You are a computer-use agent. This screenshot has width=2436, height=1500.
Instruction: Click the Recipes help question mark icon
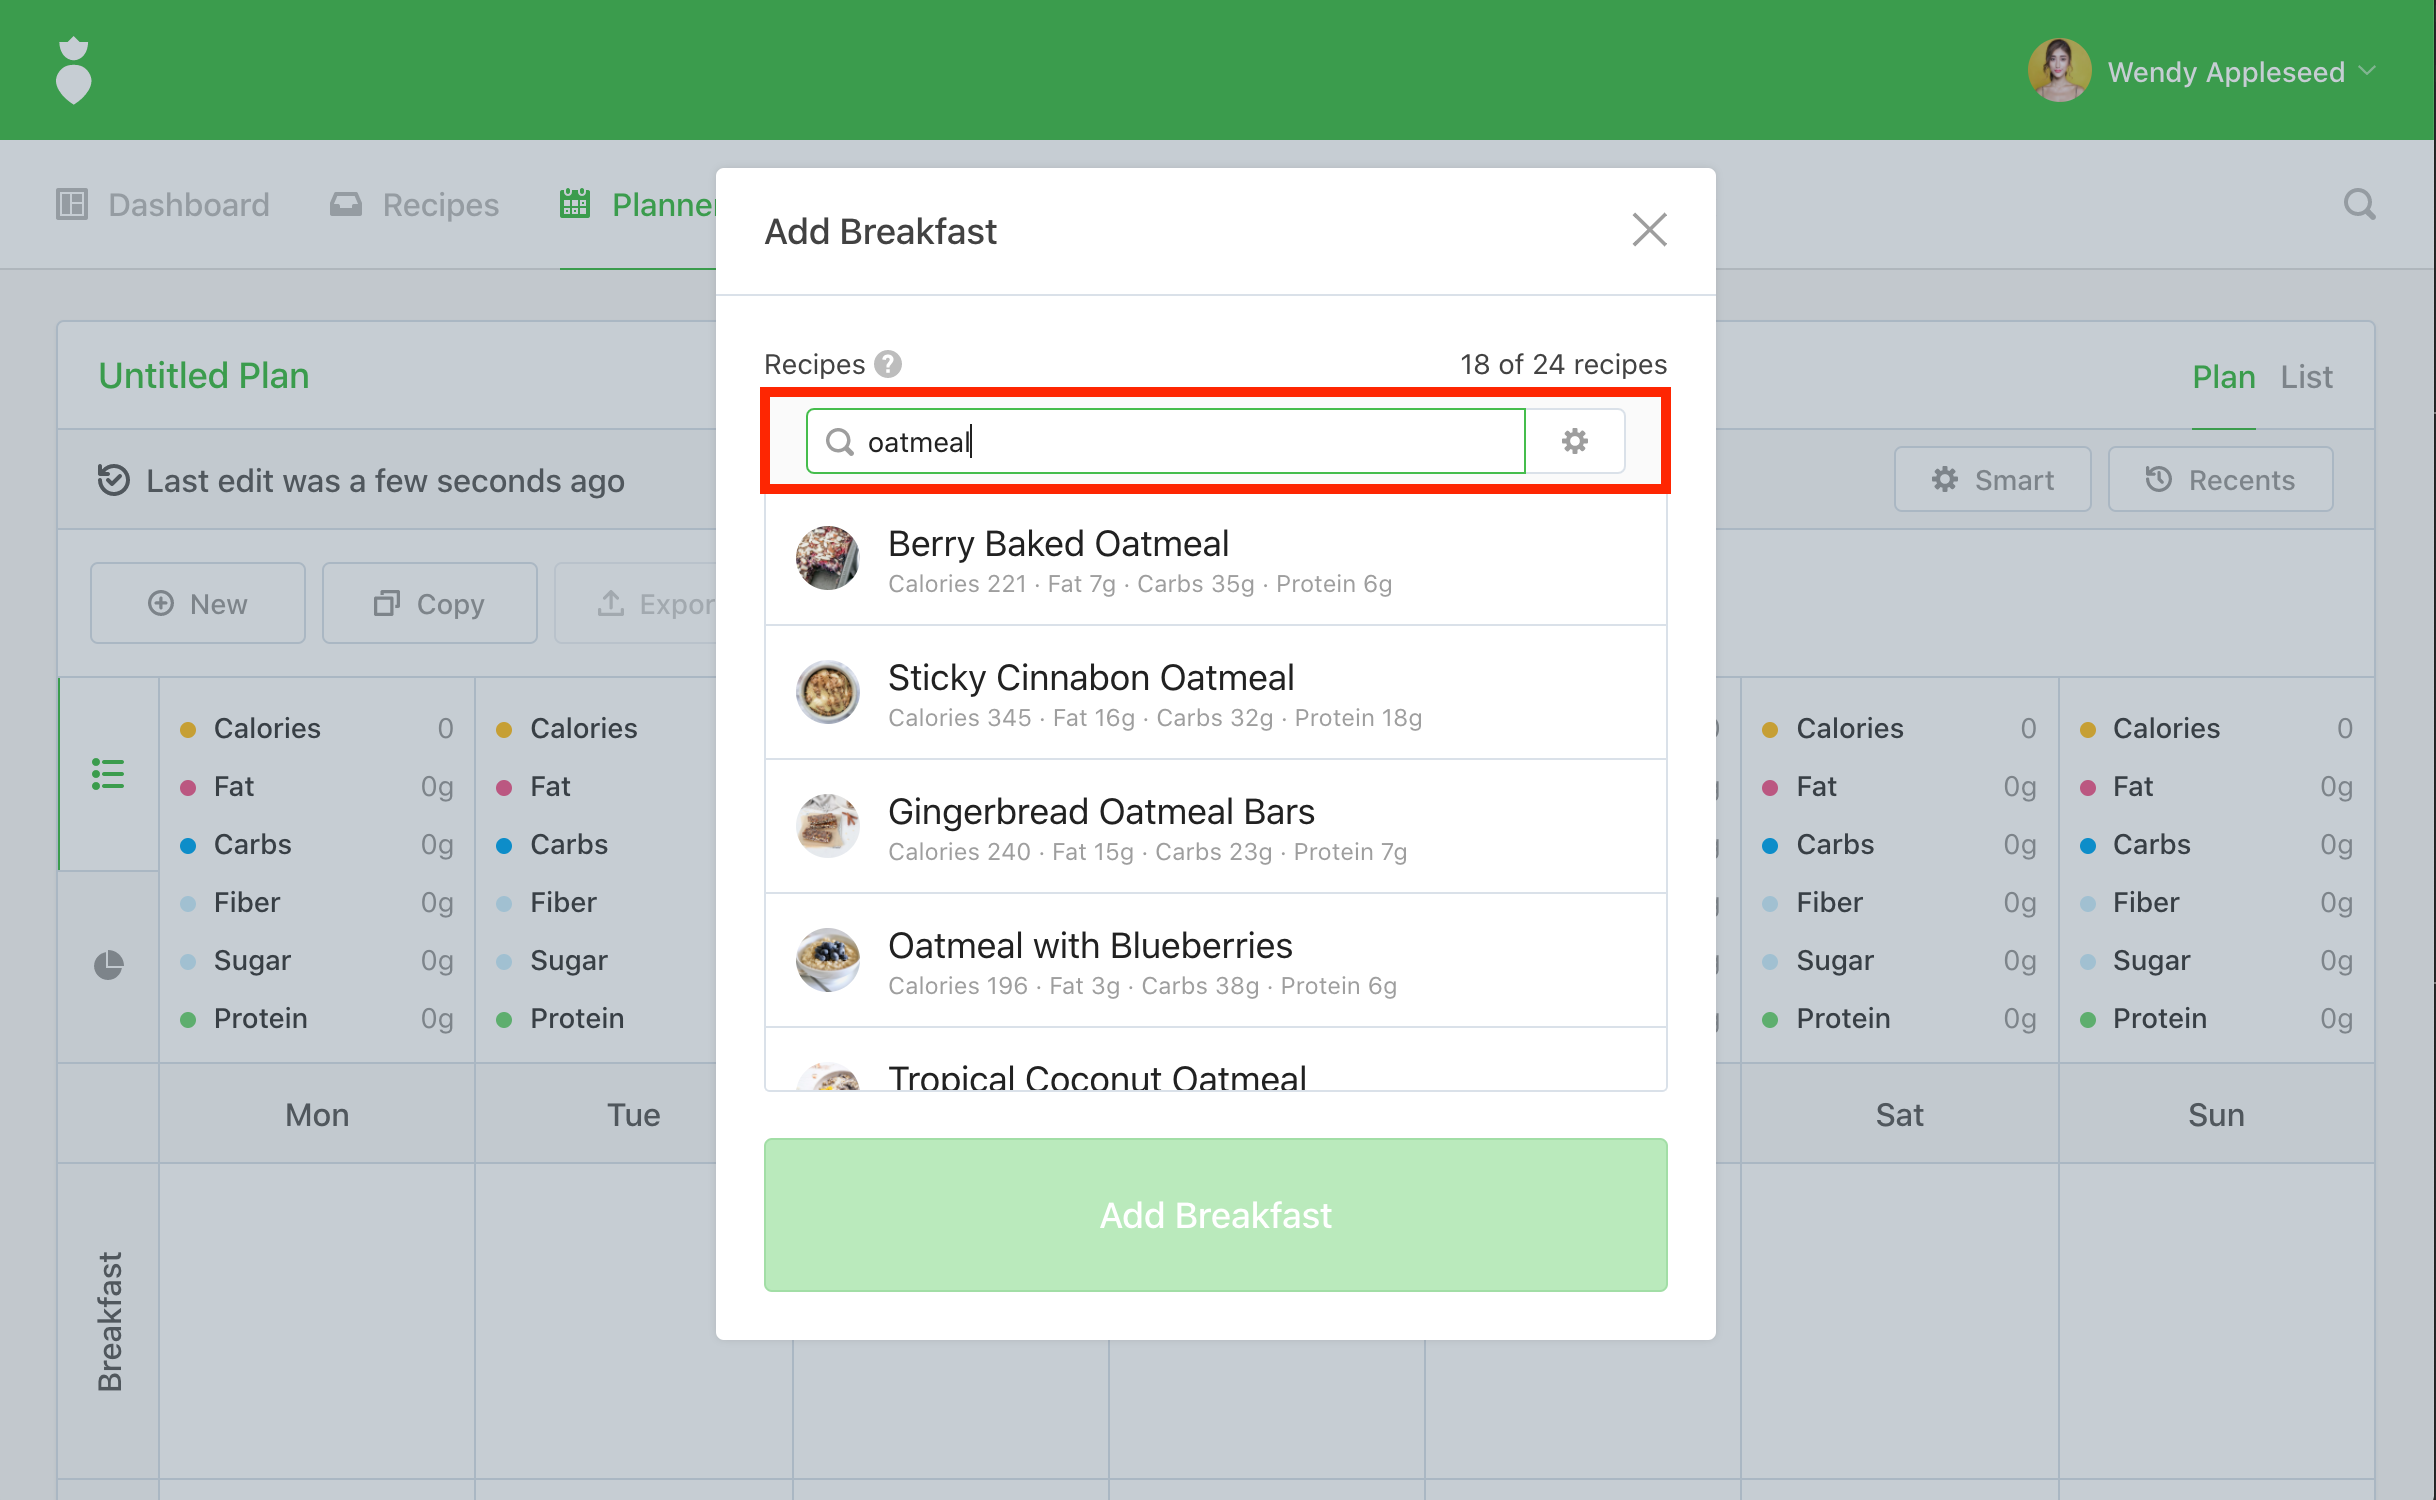point(887,364)
